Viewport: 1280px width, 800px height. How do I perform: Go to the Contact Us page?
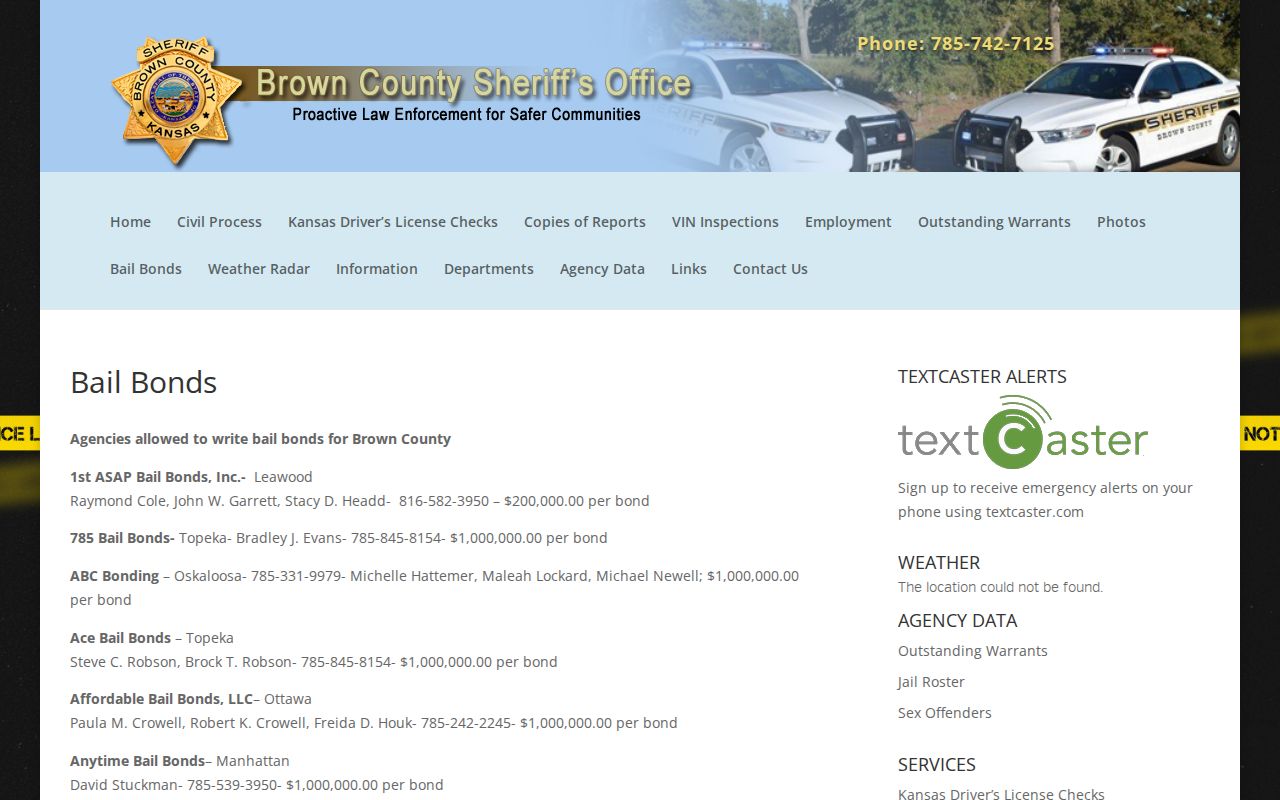pyautogui.click(x=770, y=269)
